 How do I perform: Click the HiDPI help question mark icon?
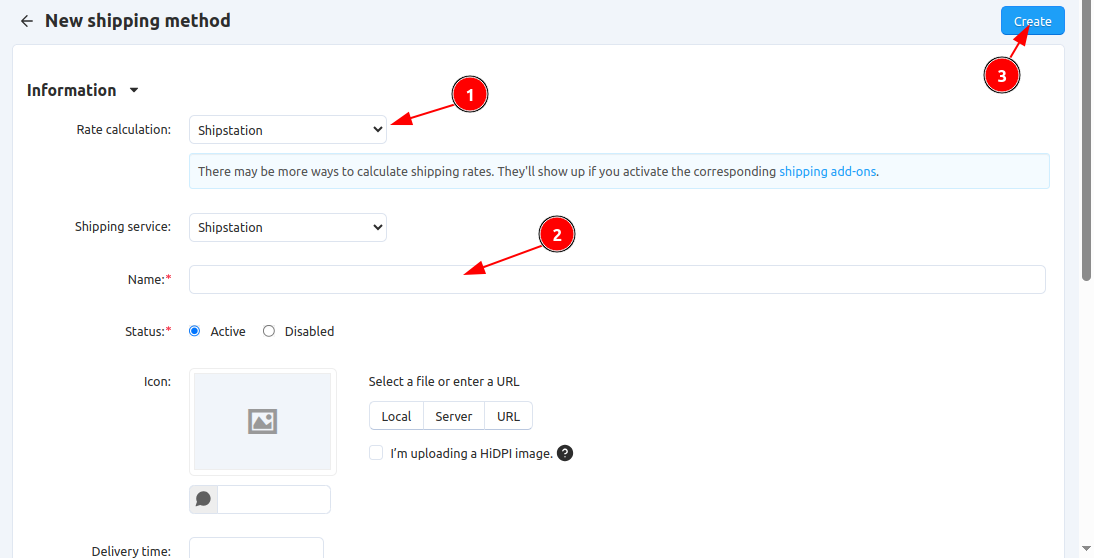click(565, 453)
